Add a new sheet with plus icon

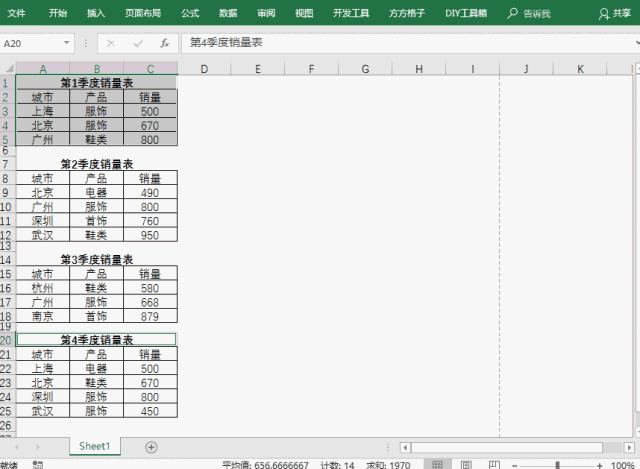(151, 447)
